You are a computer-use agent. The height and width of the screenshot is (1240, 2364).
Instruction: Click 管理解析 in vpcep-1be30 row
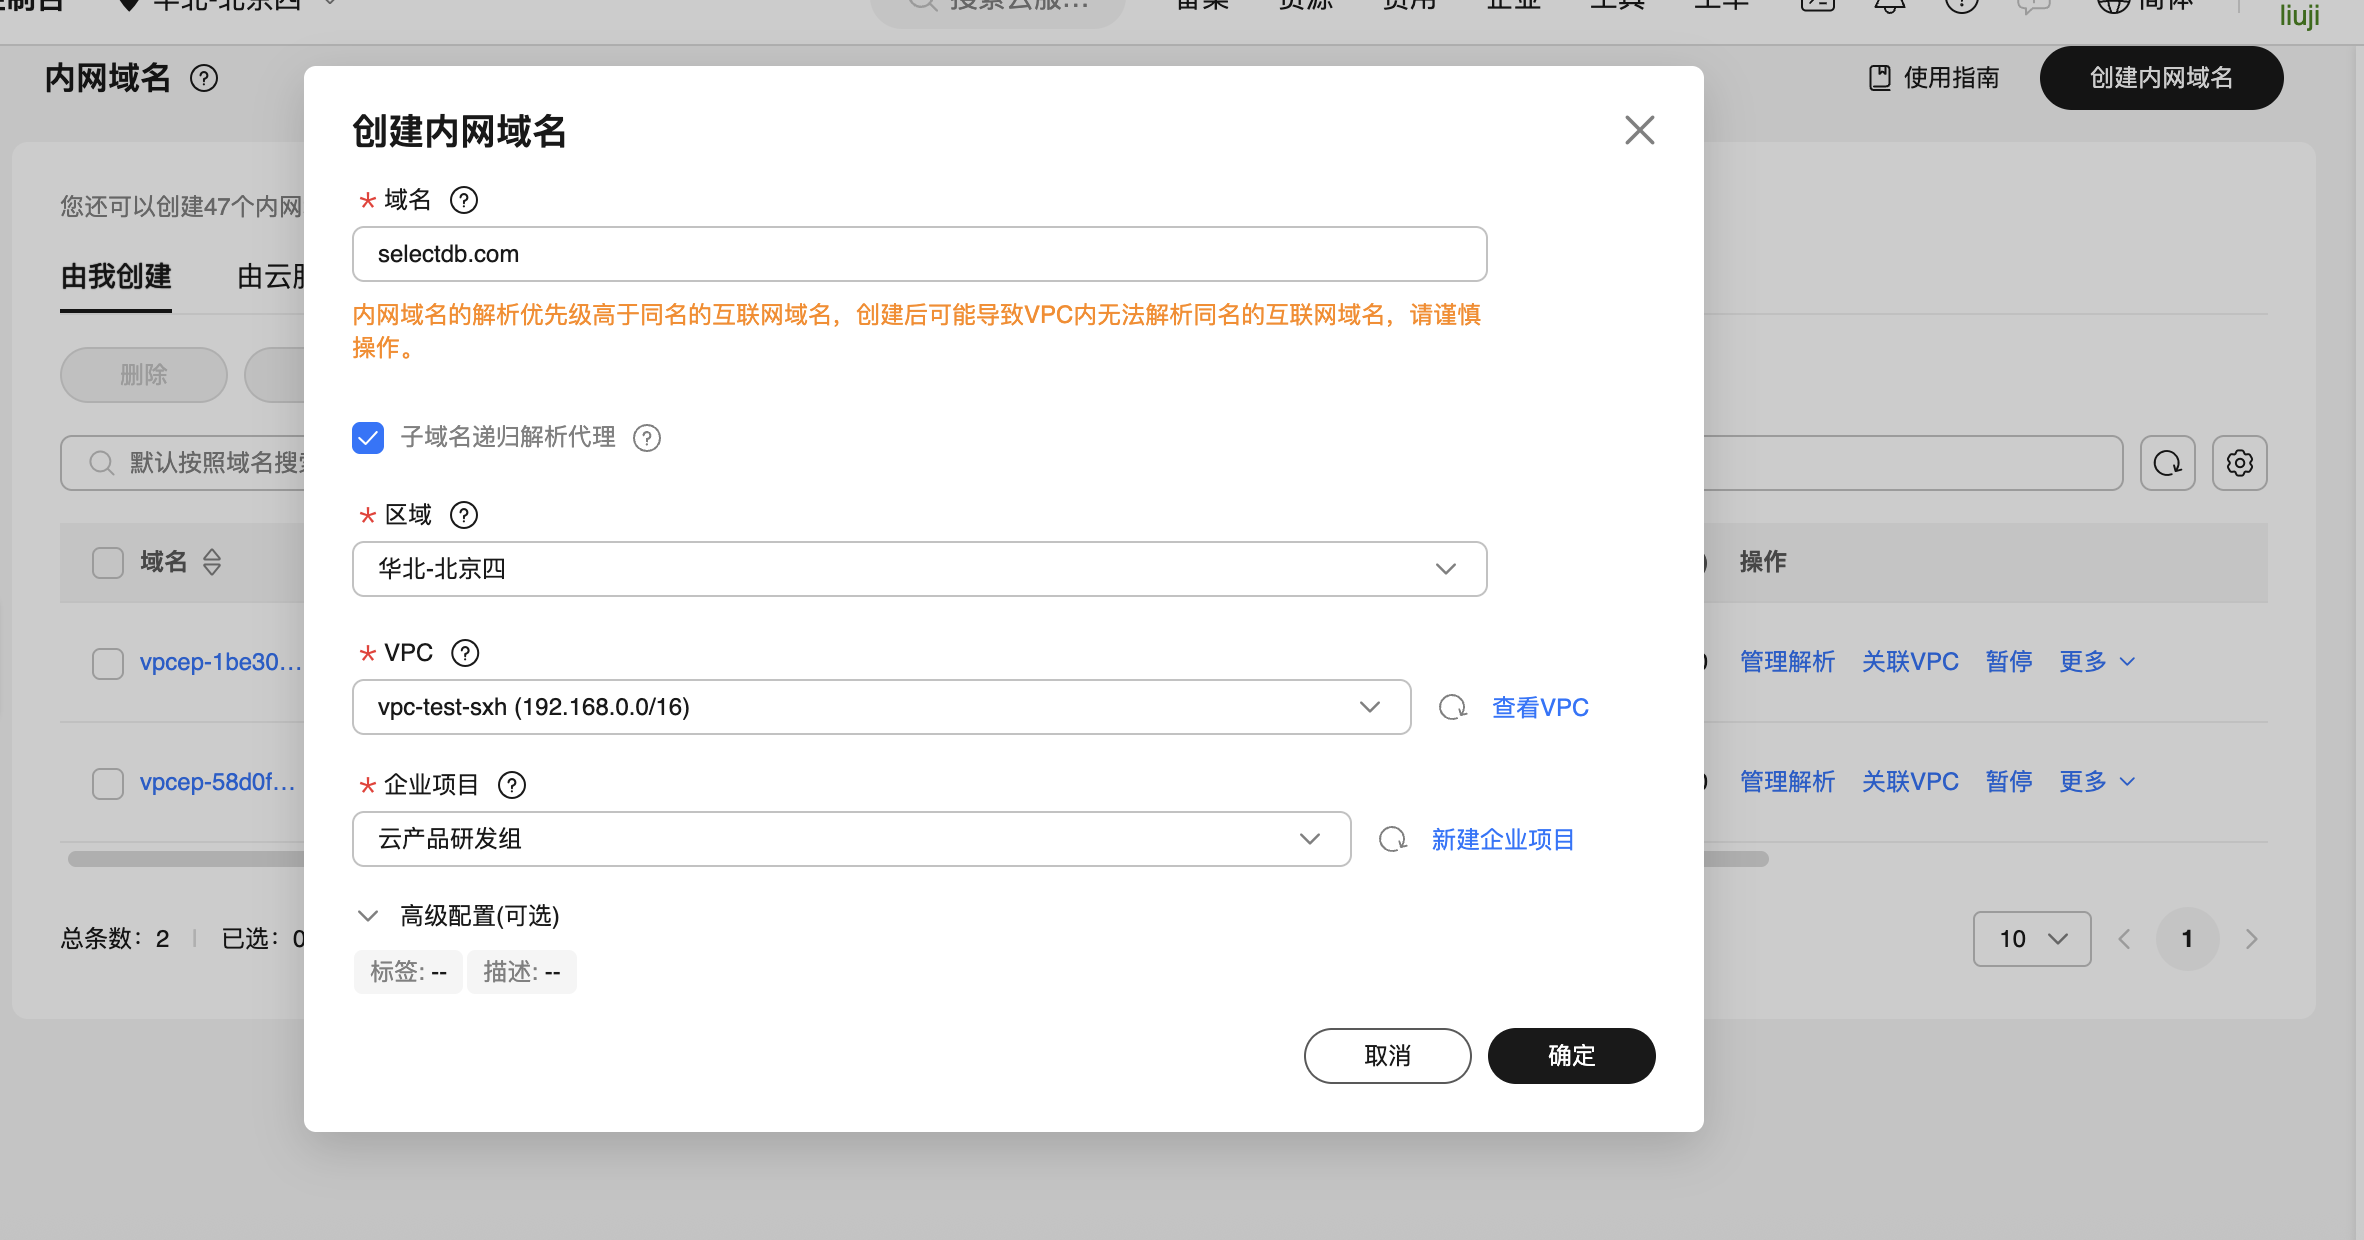(x=1787, y=662)
